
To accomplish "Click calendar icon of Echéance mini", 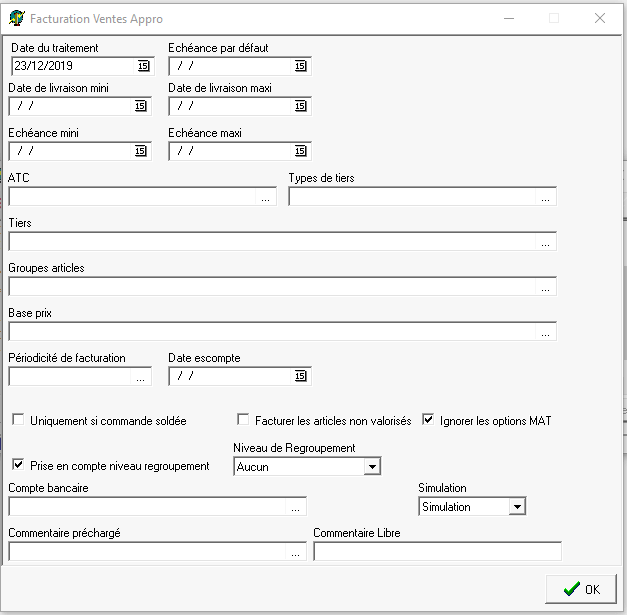I will click(x=140, y=151).
